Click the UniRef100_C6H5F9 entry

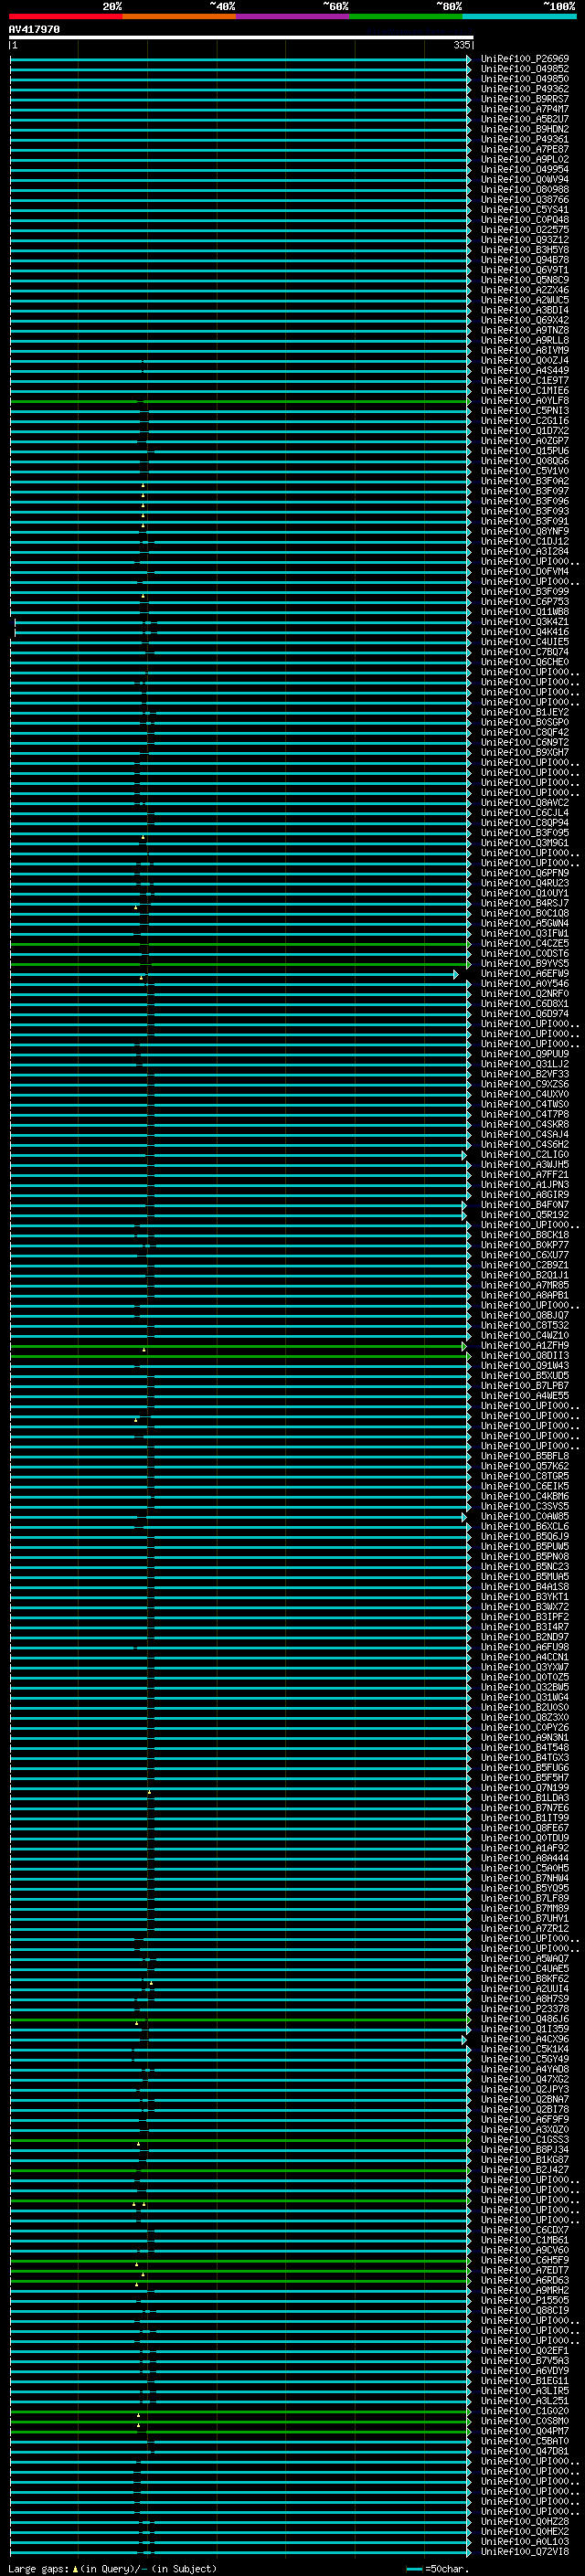525,2261
